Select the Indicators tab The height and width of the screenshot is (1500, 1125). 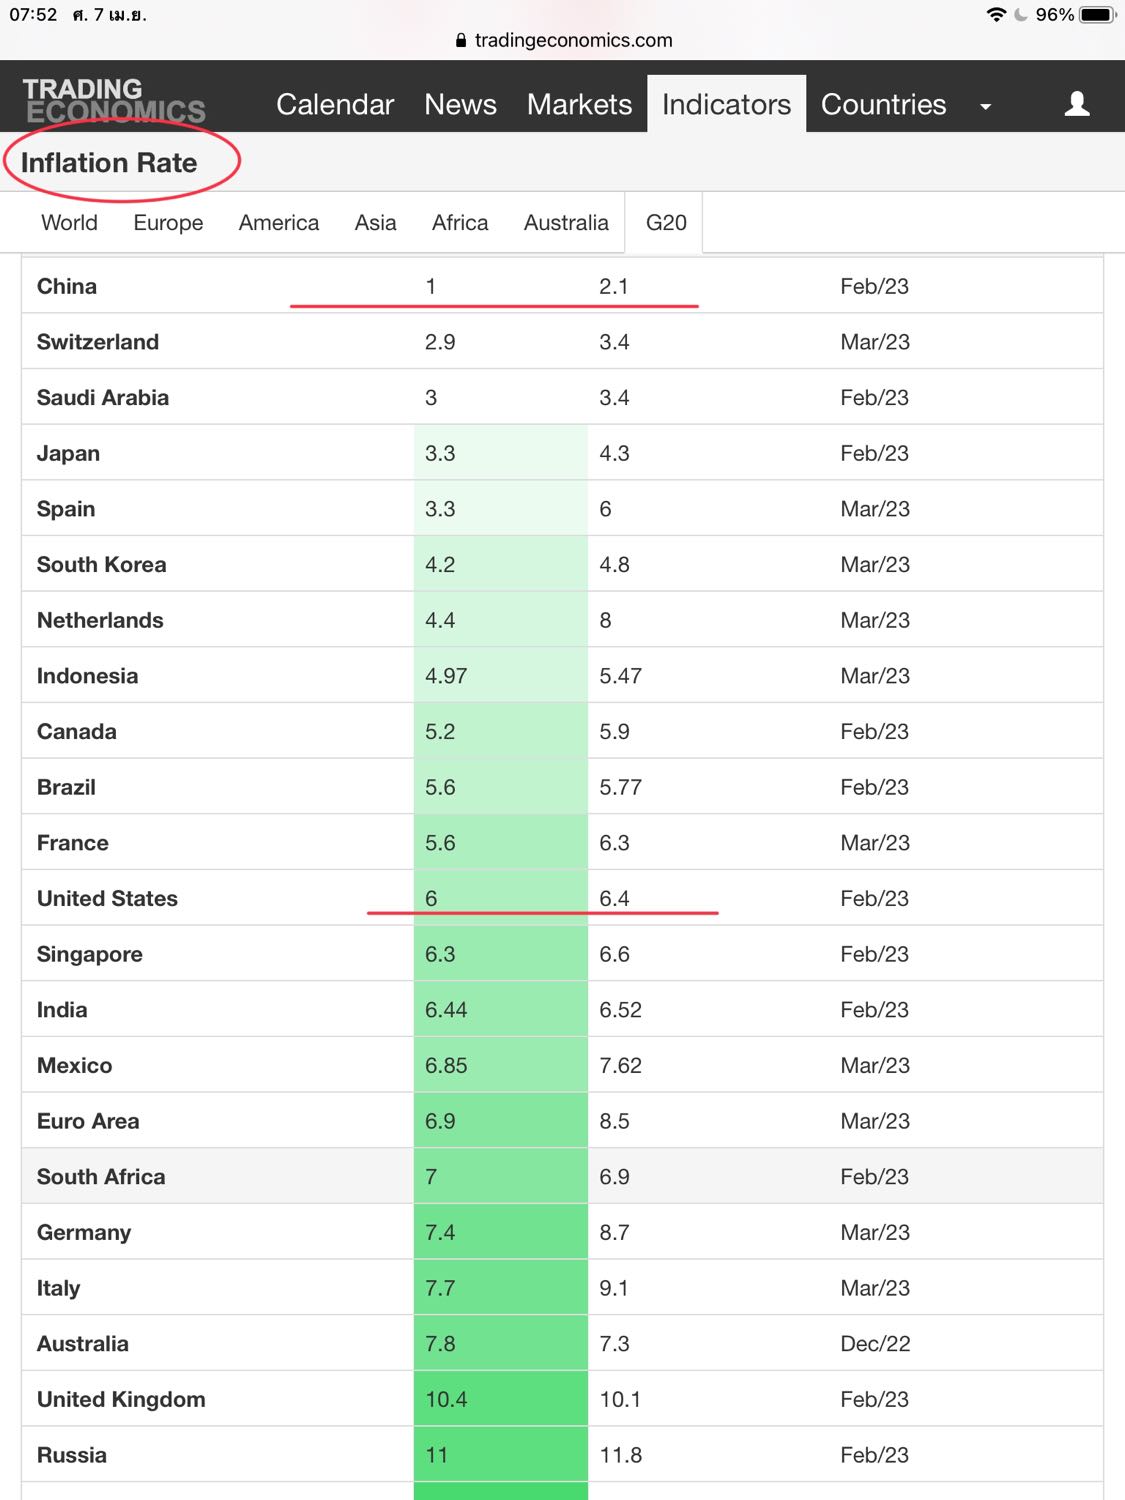coord(726,104)
